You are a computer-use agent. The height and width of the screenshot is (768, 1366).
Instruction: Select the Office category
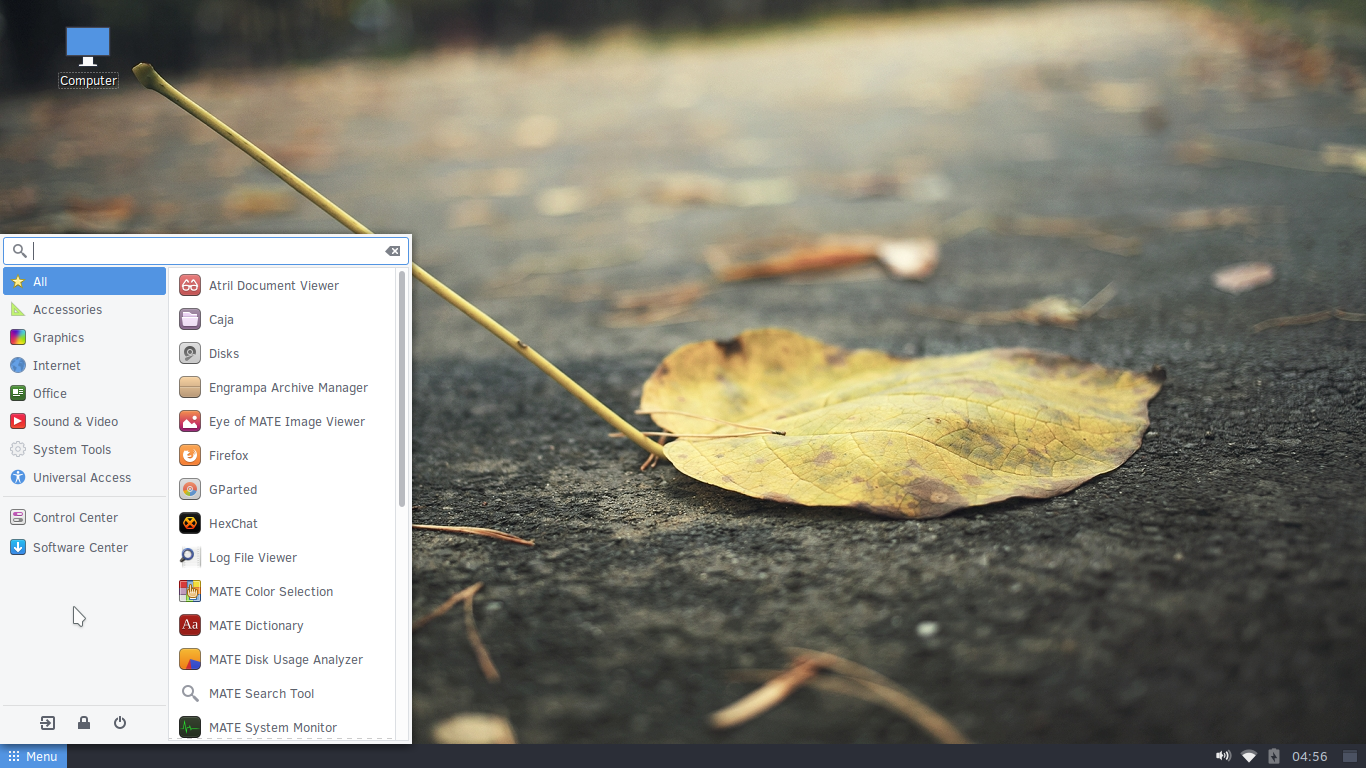tap(84, 393)
